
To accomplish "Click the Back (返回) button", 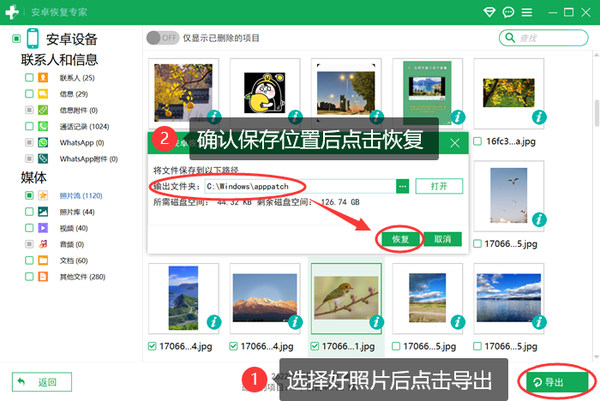I will [42, 382].
